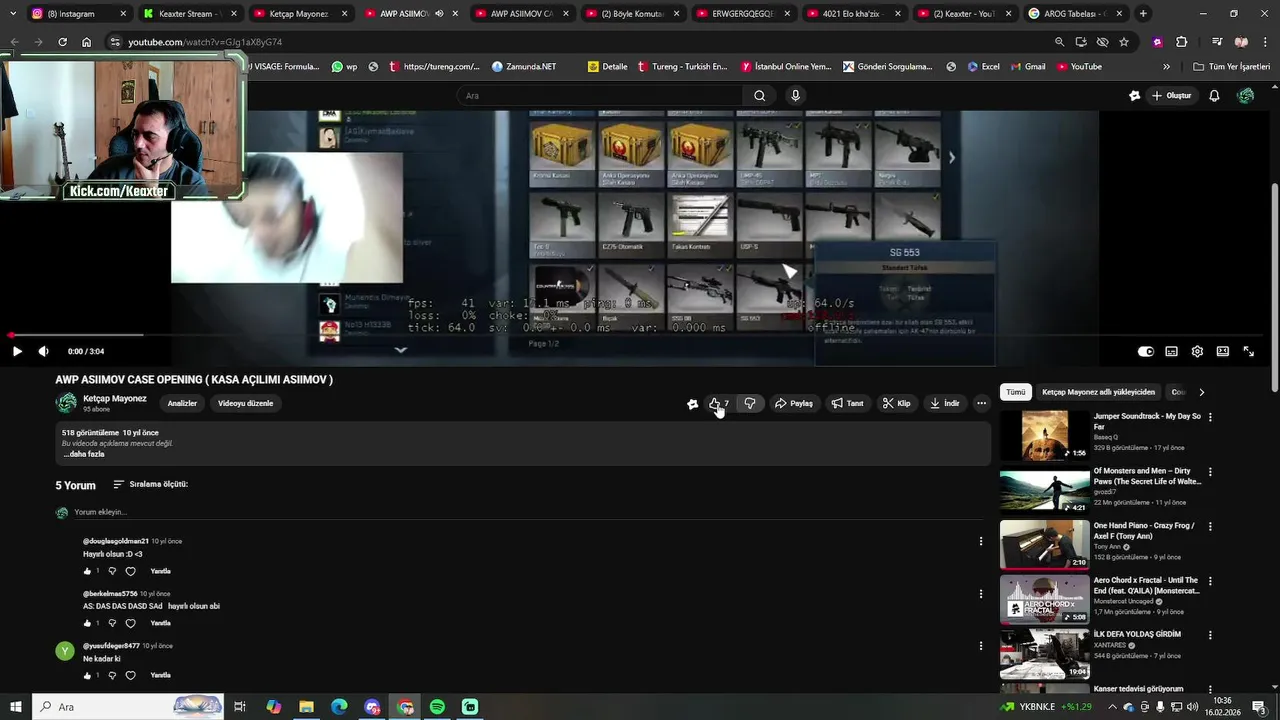The image size is (1280, 720).
Task: Click the Analizler button
Action: (182, 403)
